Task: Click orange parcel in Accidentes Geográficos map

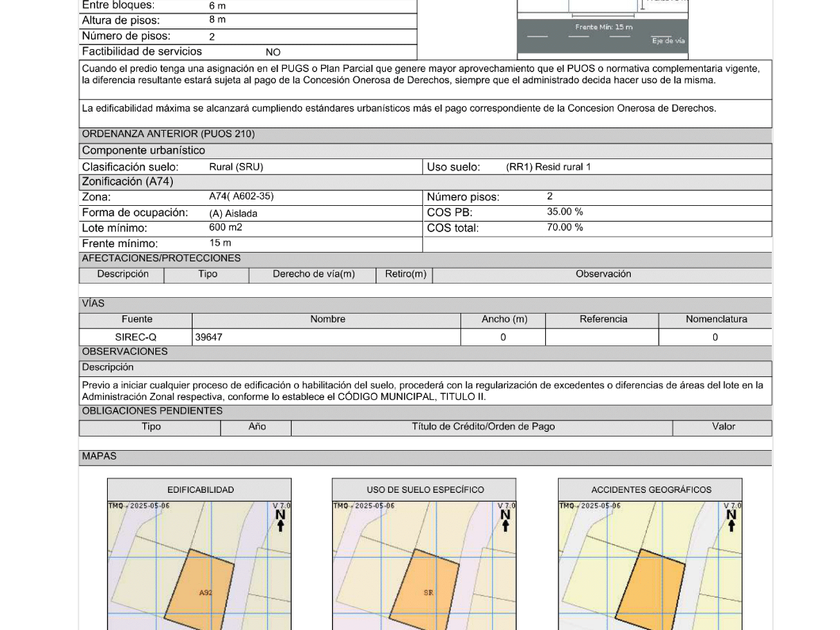Action: click(x=650, y=592)
